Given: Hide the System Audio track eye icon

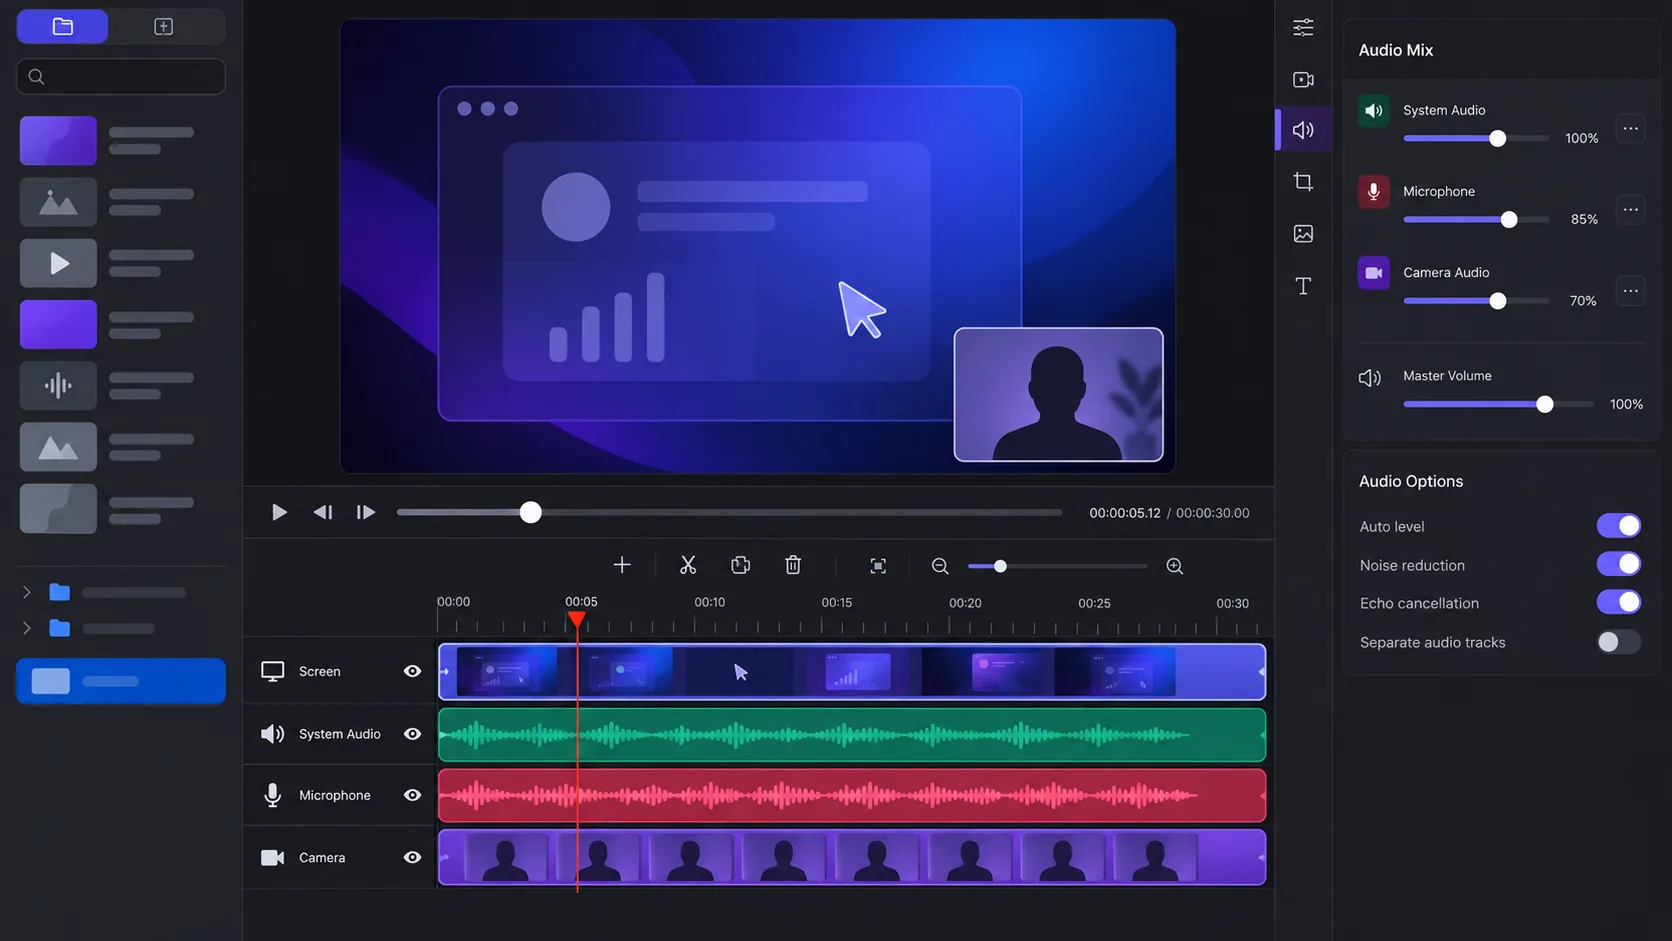Looking at the screenshot, I should 412,734.
